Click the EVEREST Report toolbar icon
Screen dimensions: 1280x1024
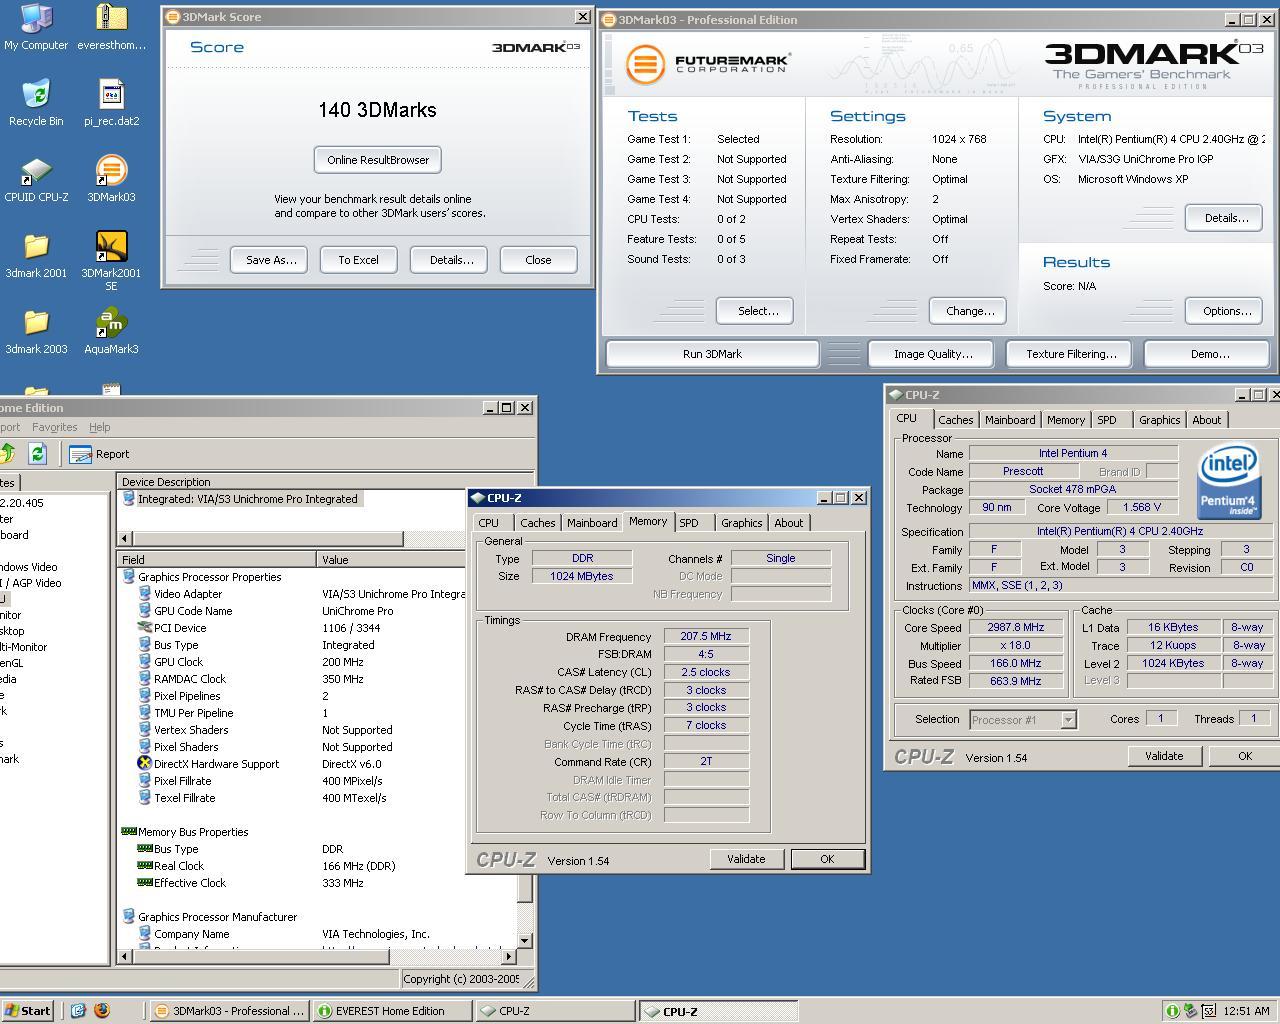(x=99, y=454)
